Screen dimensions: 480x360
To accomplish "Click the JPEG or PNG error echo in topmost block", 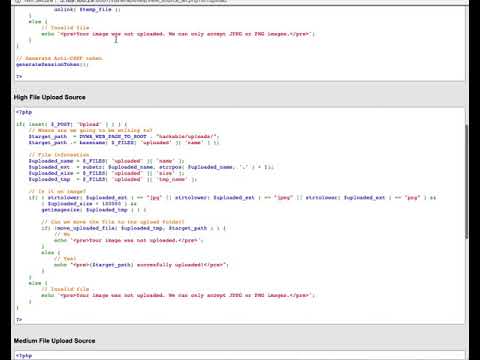I will coord(178,34).
